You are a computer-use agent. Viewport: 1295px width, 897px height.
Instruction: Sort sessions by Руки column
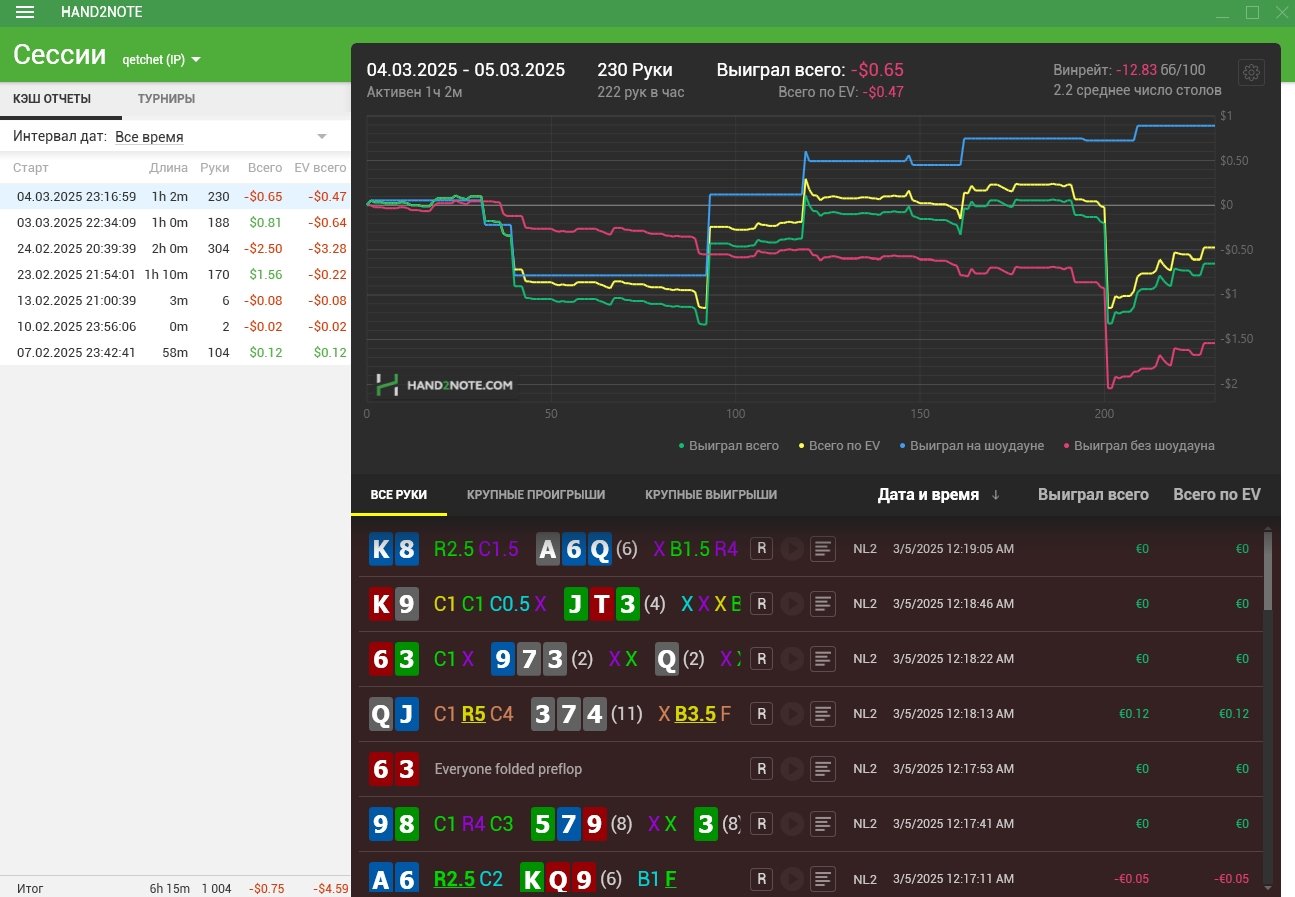(x=214, y=168)
